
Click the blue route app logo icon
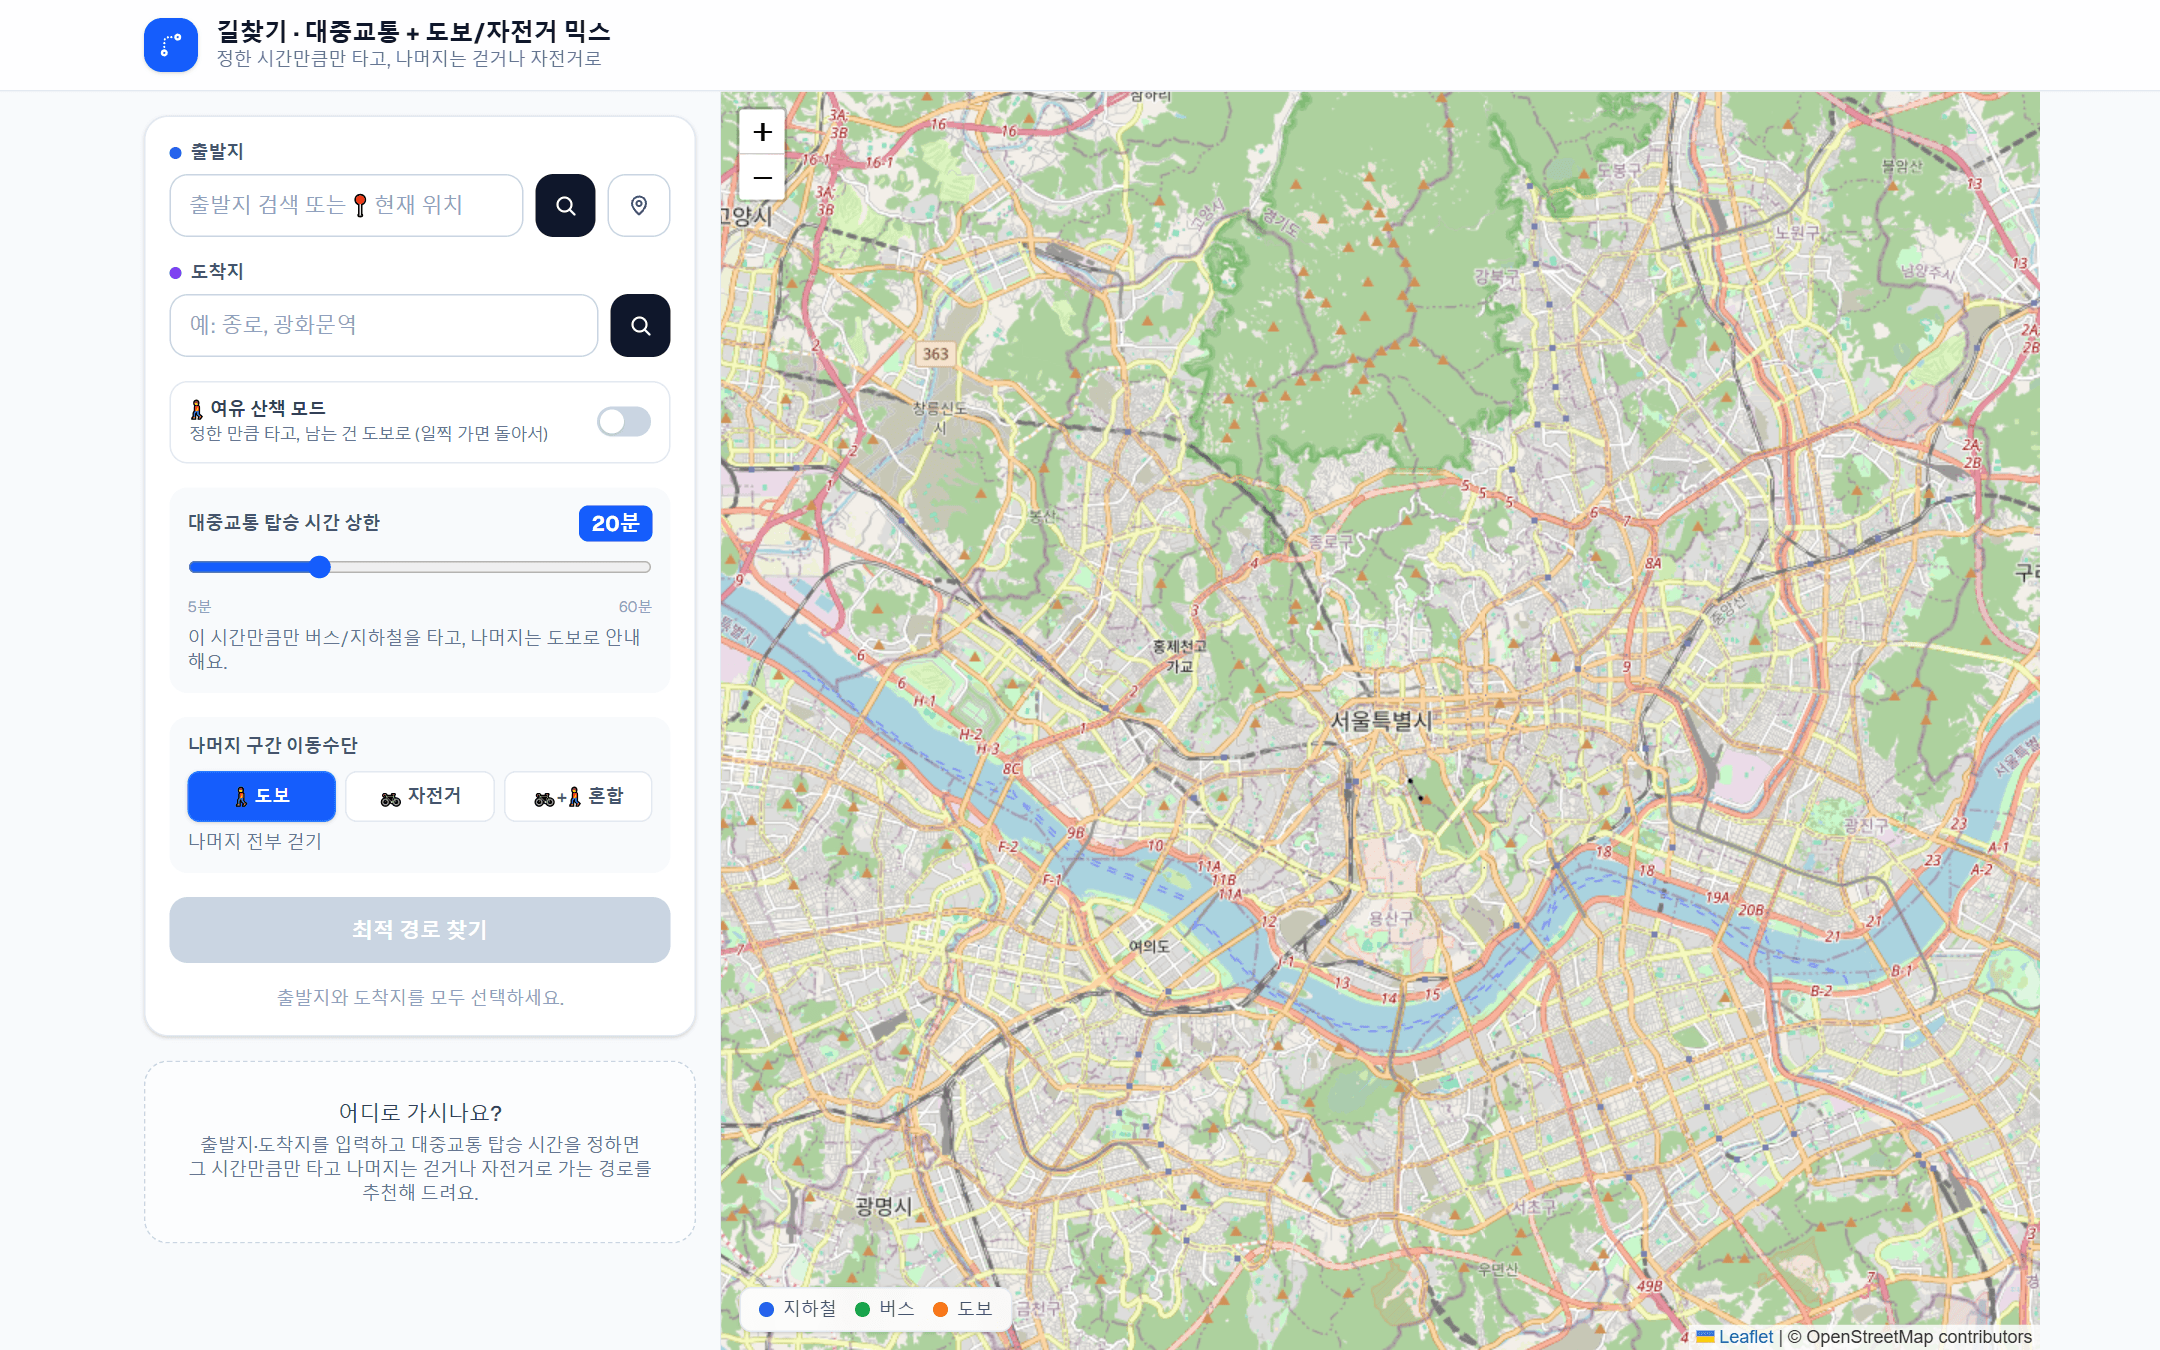point(171,45)
